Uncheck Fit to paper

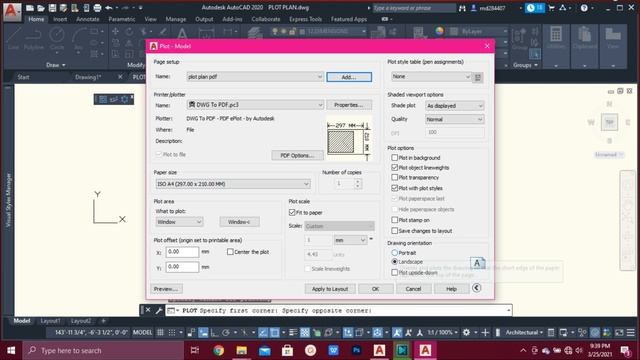coord(292,212)
